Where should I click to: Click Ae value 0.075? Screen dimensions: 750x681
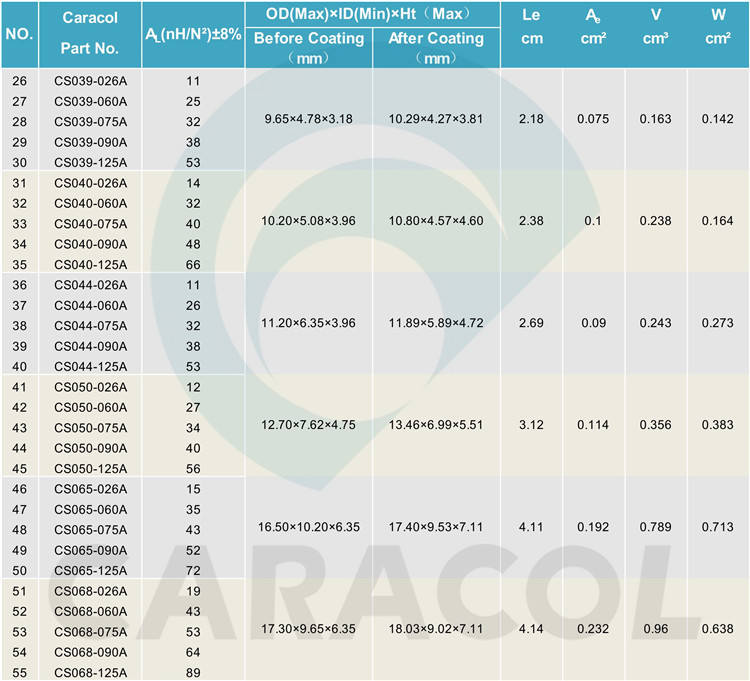593,119
